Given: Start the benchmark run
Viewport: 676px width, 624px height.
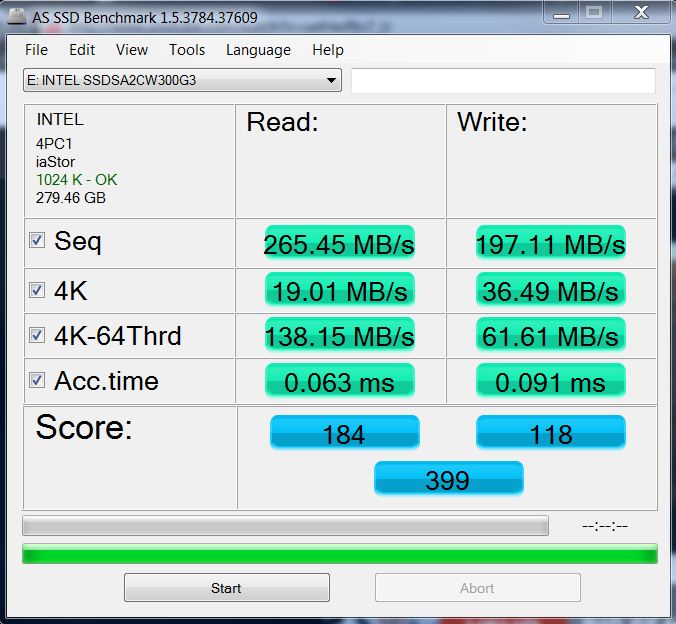Looking at the screenshot, I should tap(227, 587).
